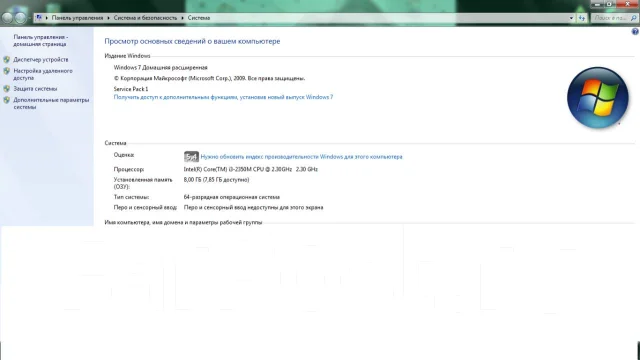Viewport: 640px width, 360px height.
Task: Click the Процессор field label
Action: 129,169
